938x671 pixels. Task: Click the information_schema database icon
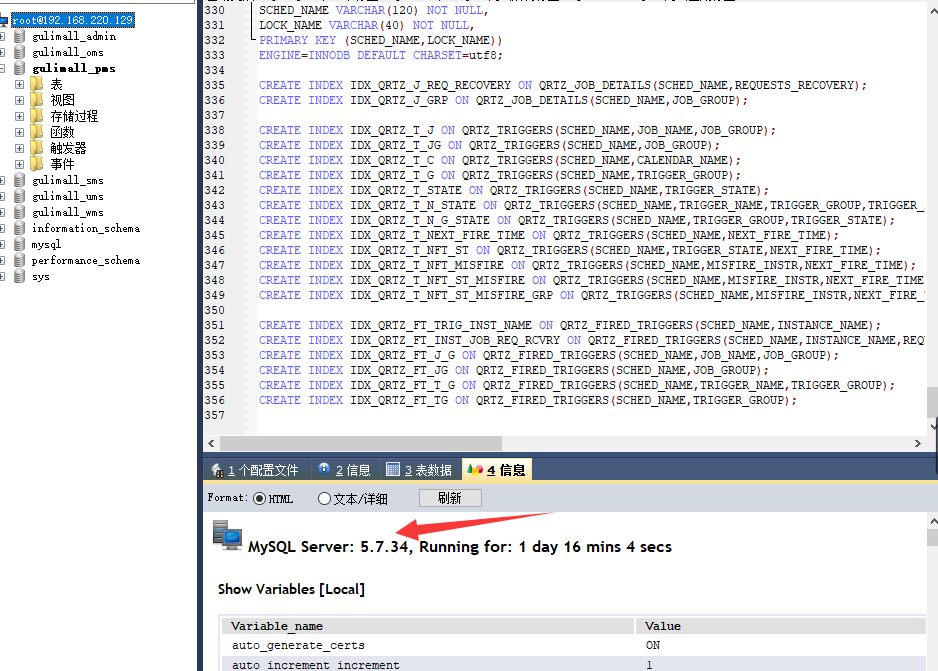[x=20, y=228]
